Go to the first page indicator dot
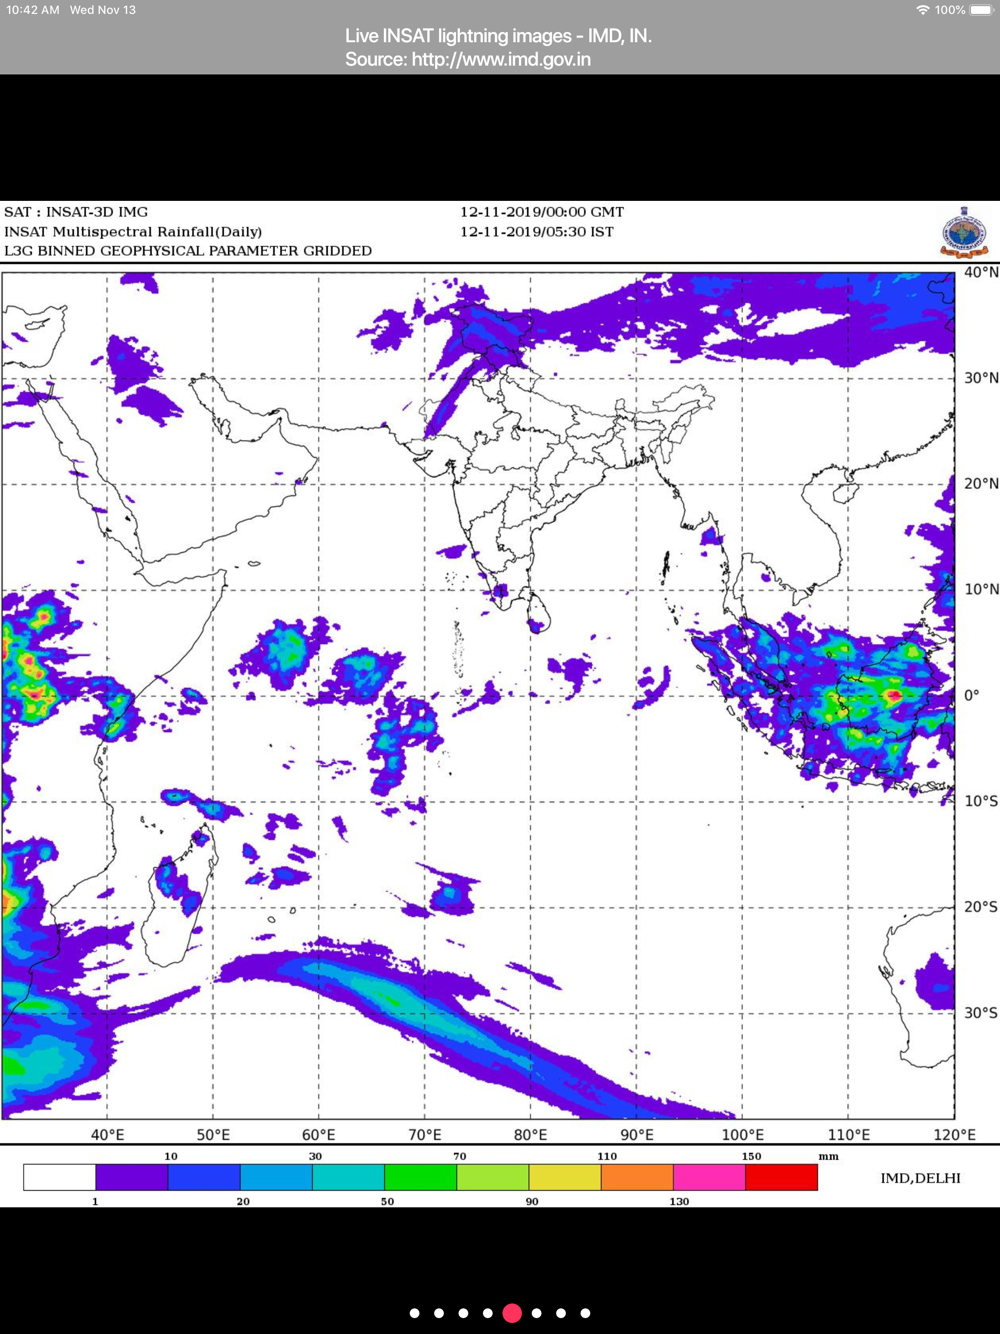Screen dimensions: 1000x1334 tap(415, 1313)
